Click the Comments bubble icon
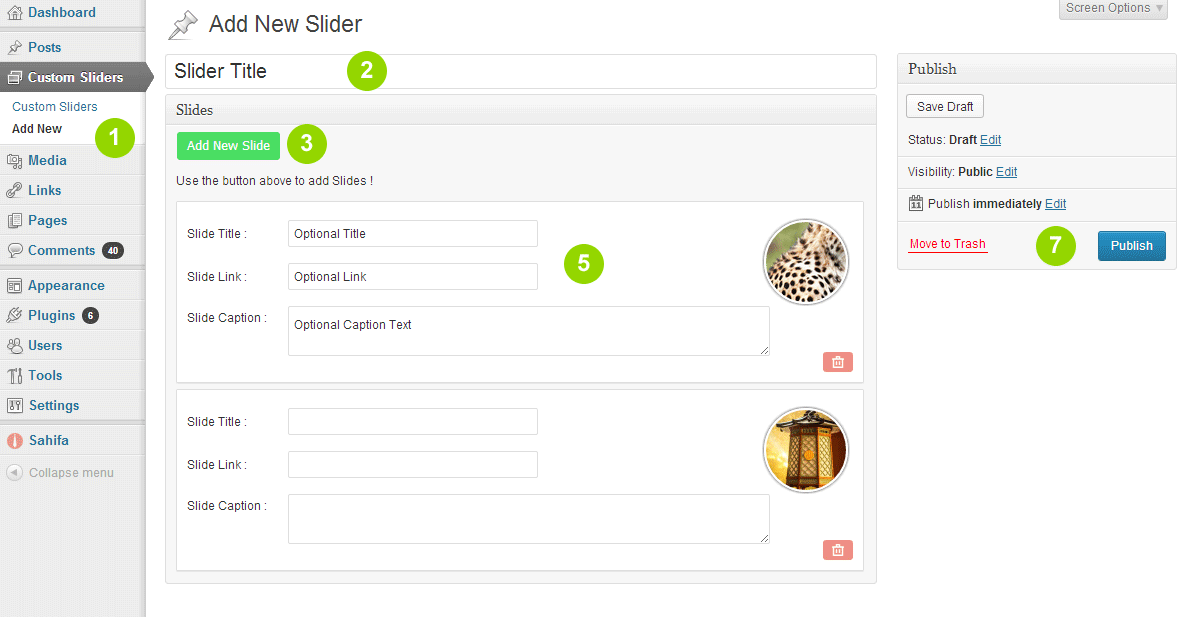This screenshot has height=617, width=1183. coord(14,250)
